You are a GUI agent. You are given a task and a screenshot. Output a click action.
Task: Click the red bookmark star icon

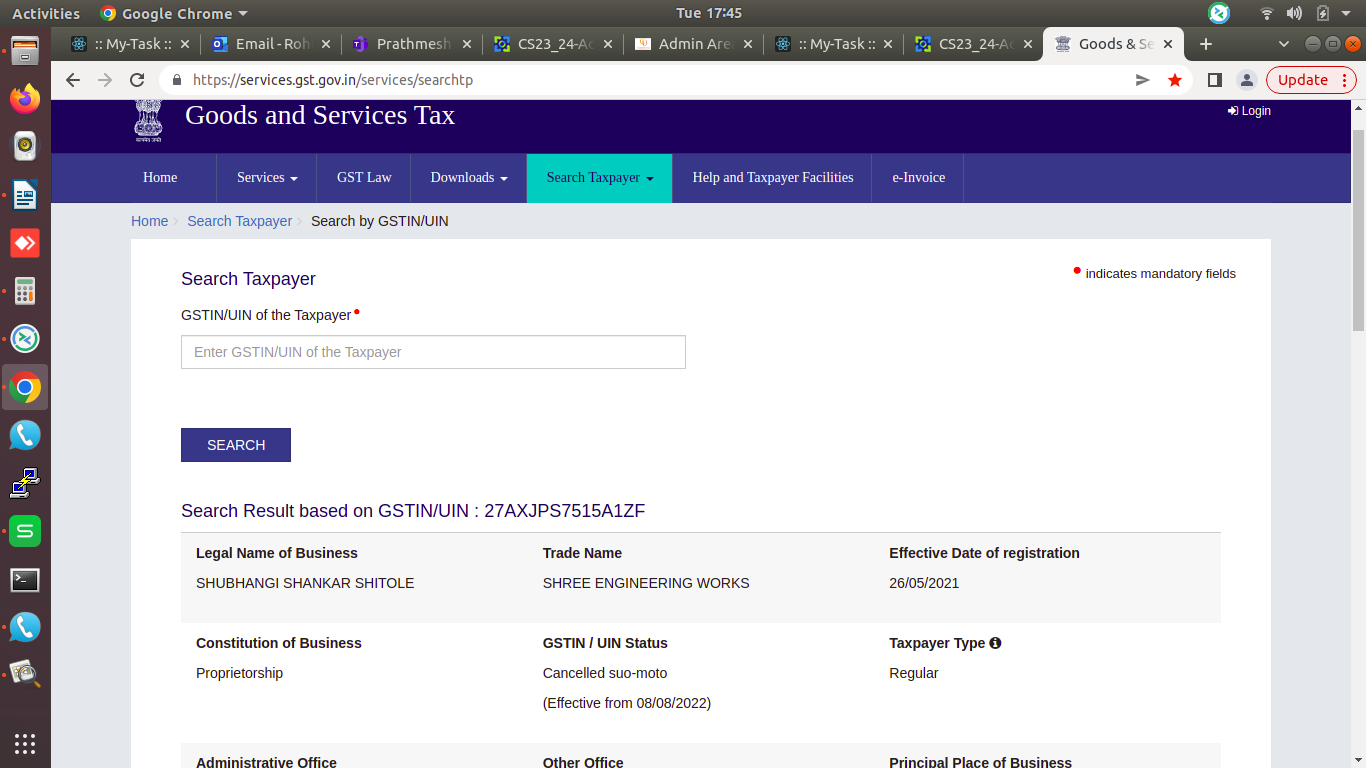coord(1175,80)
